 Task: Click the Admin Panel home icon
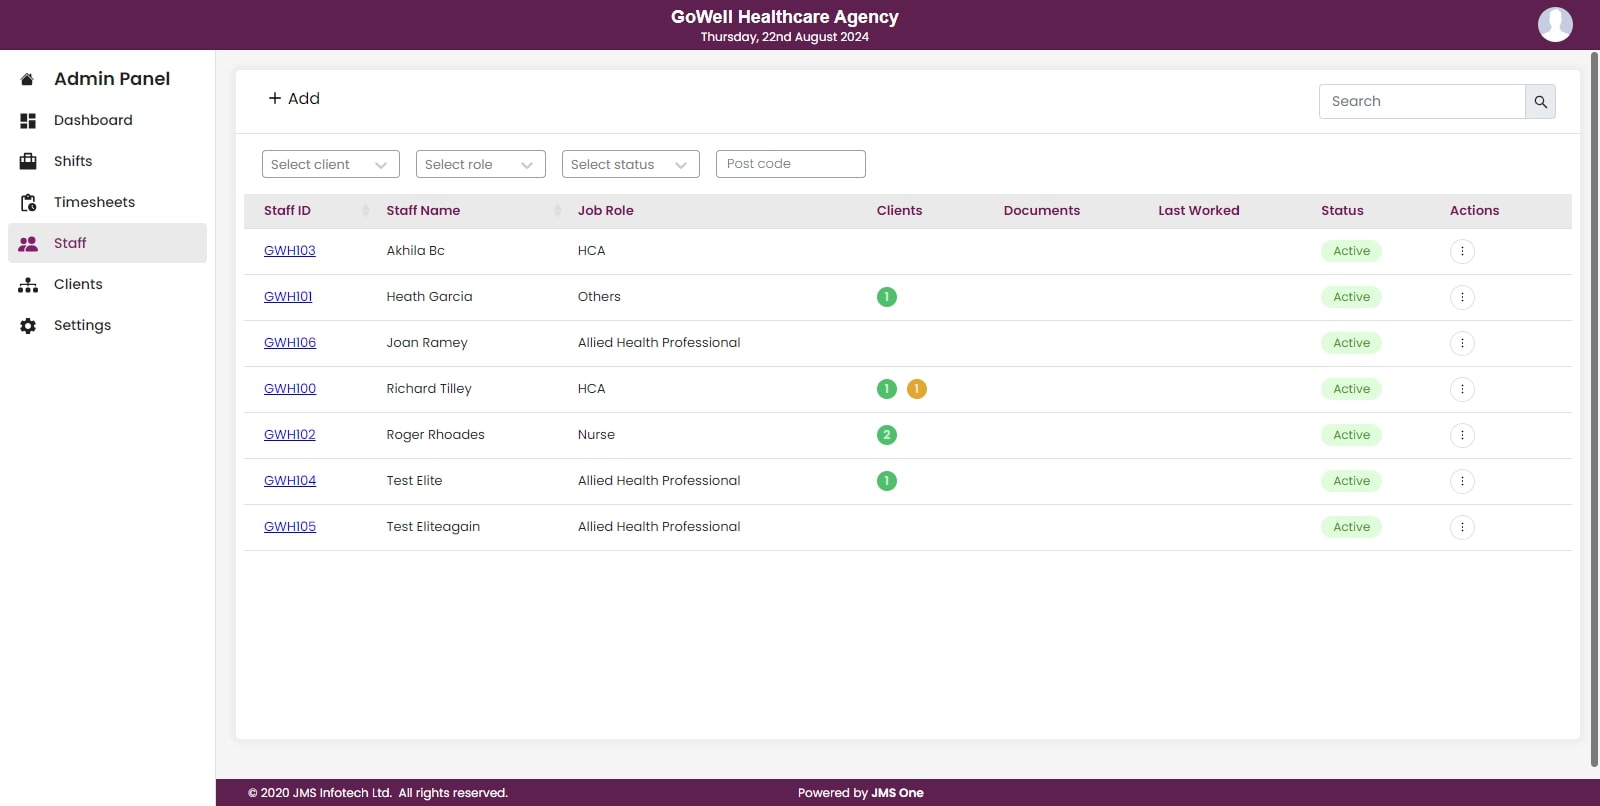(x=28, y=80)
